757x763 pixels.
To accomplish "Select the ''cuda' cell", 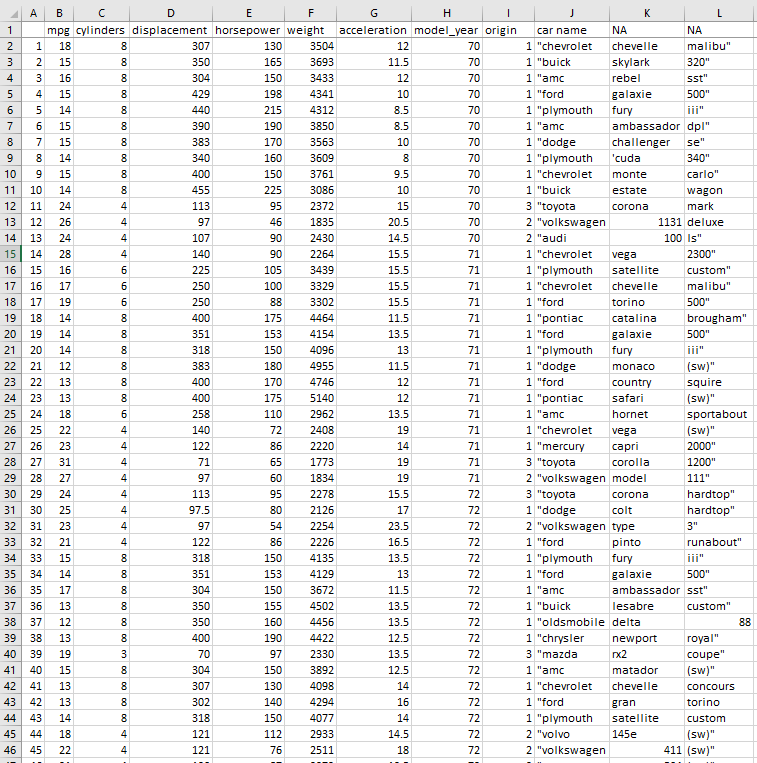I will pos(647,158).
